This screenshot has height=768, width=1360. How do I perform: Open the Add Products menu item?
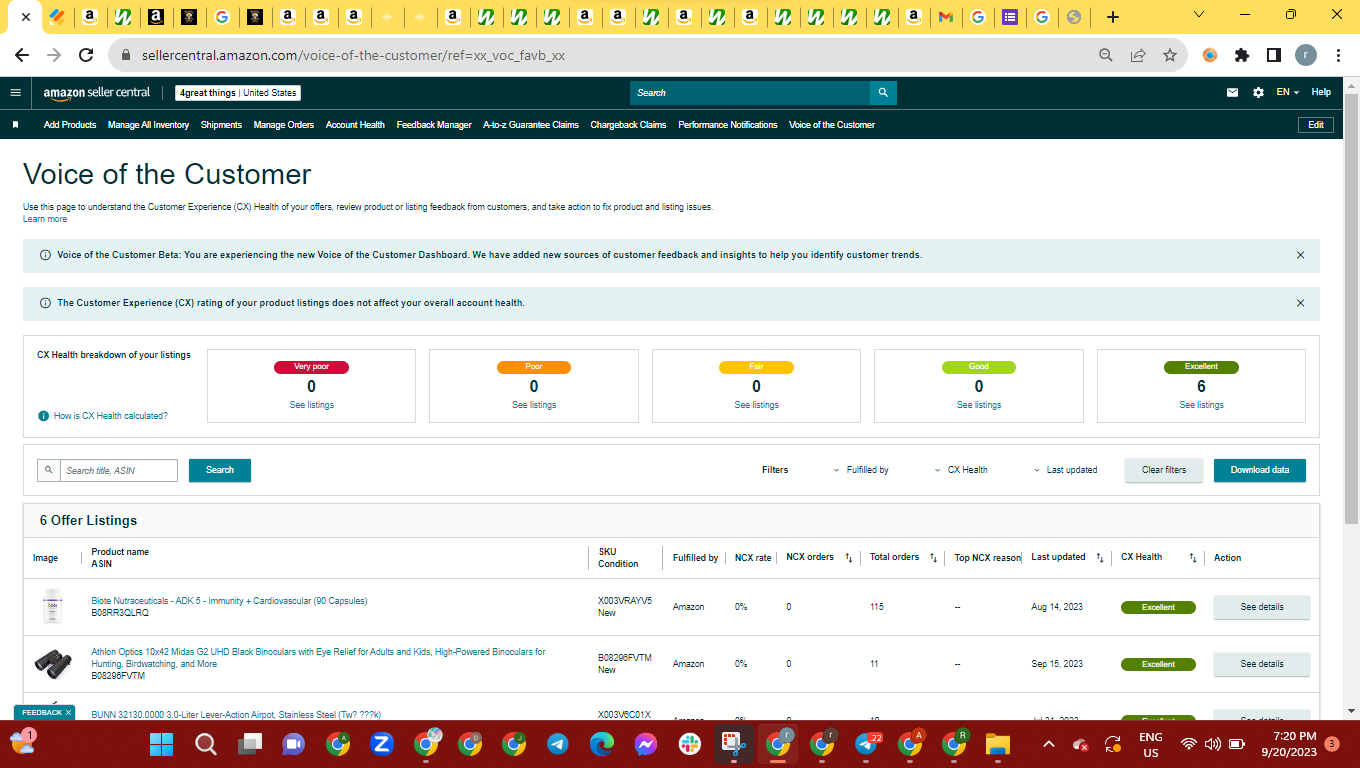point(70,125)
